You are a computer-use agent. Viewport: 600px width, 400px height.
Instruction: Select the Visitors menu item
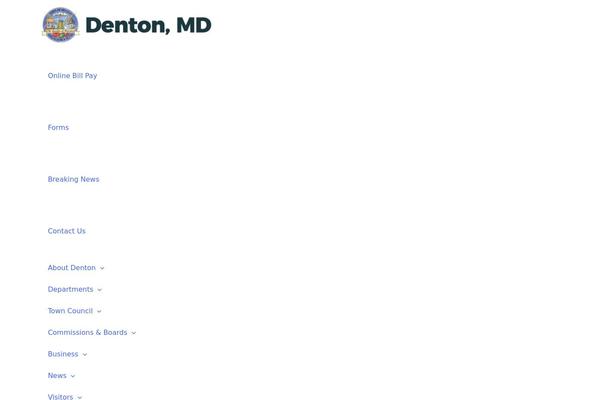pyautogui.click(x=60, y=397)
